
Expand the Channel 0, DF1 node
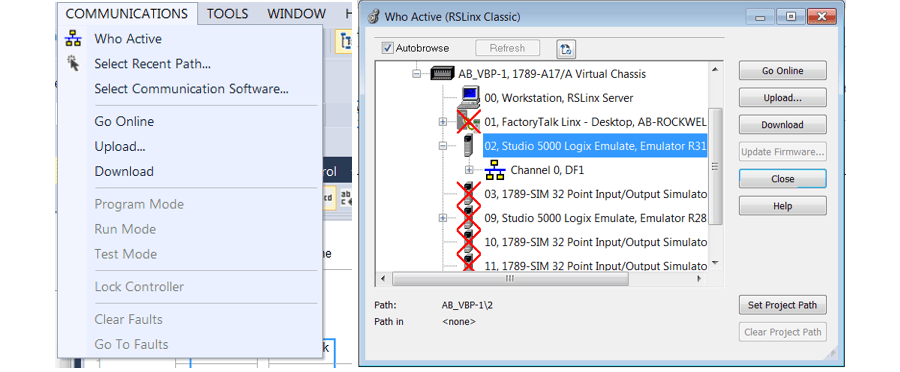pyautogui.click(x=469, y=170)
